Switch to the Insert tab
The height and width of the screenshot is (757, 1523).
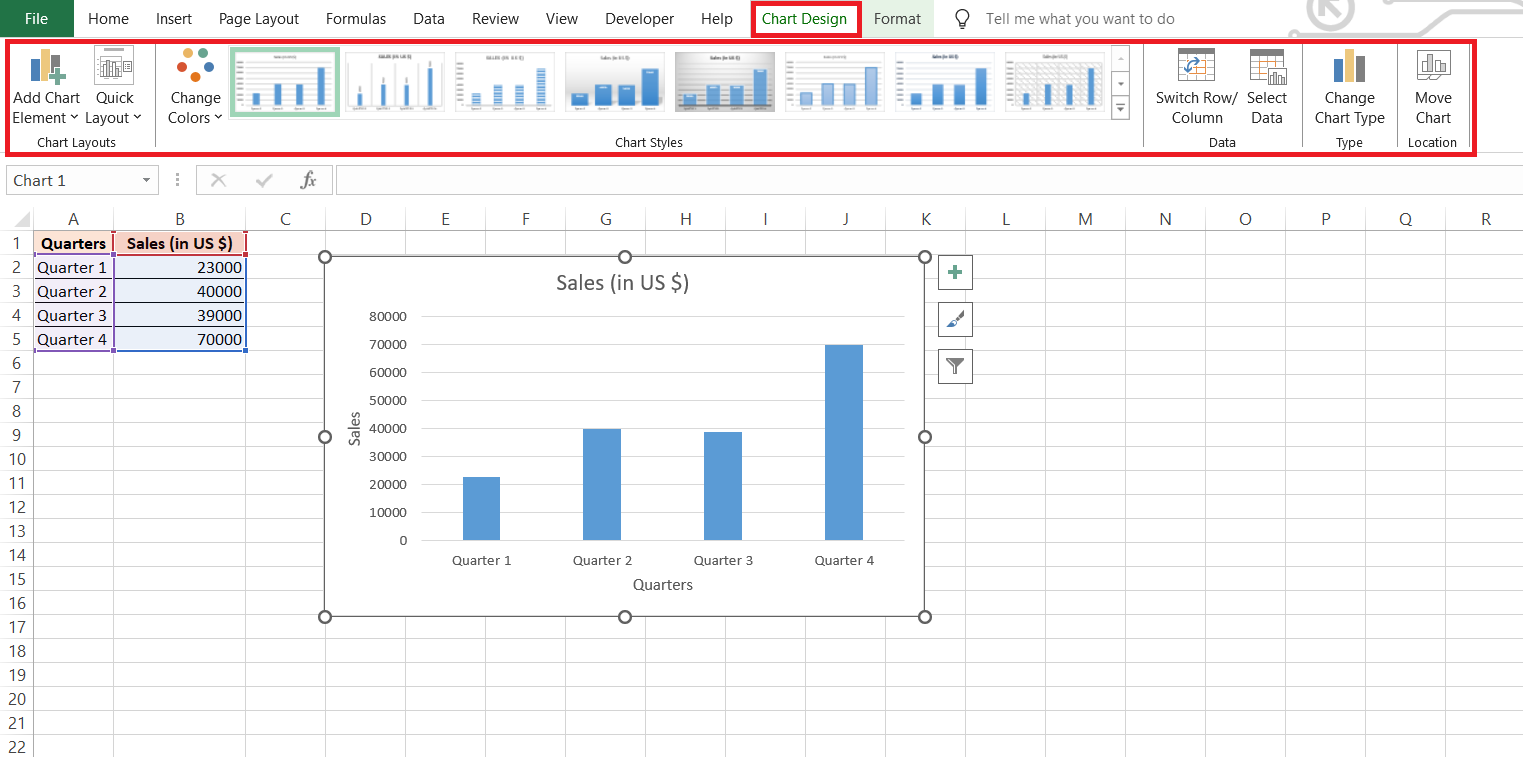[174, 19]
